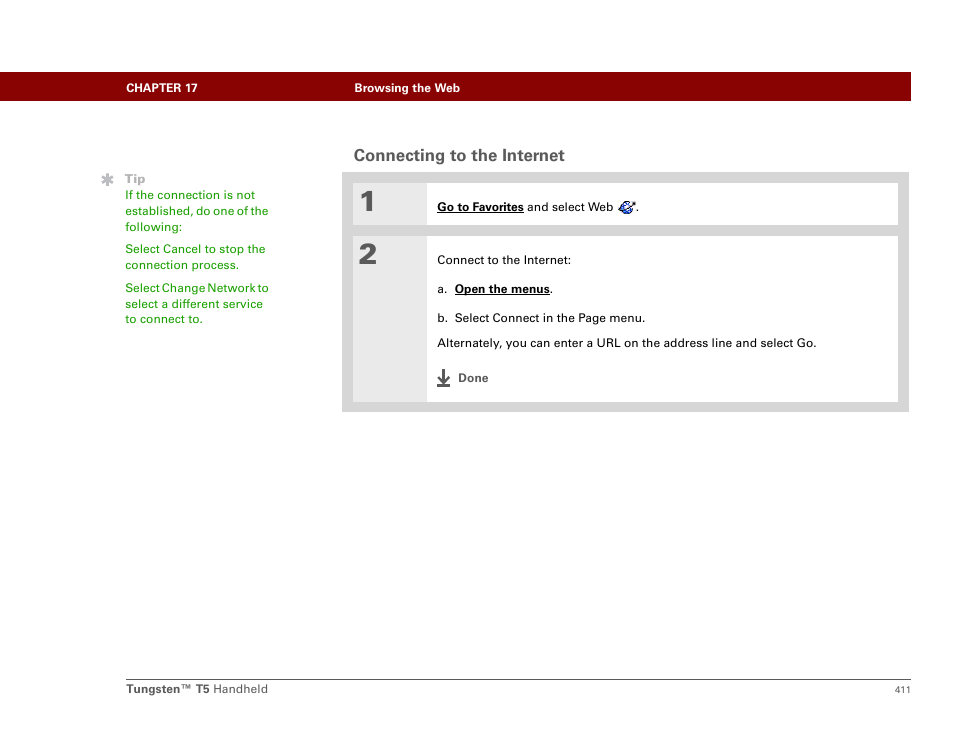Click the 'Browsing the Web' header title
The height and width of the screenshot is (738, 954).
(x=407, y=88)
